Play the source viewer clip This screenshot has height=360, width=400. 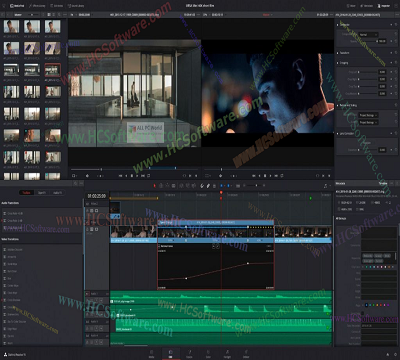(x=137, y=176)
